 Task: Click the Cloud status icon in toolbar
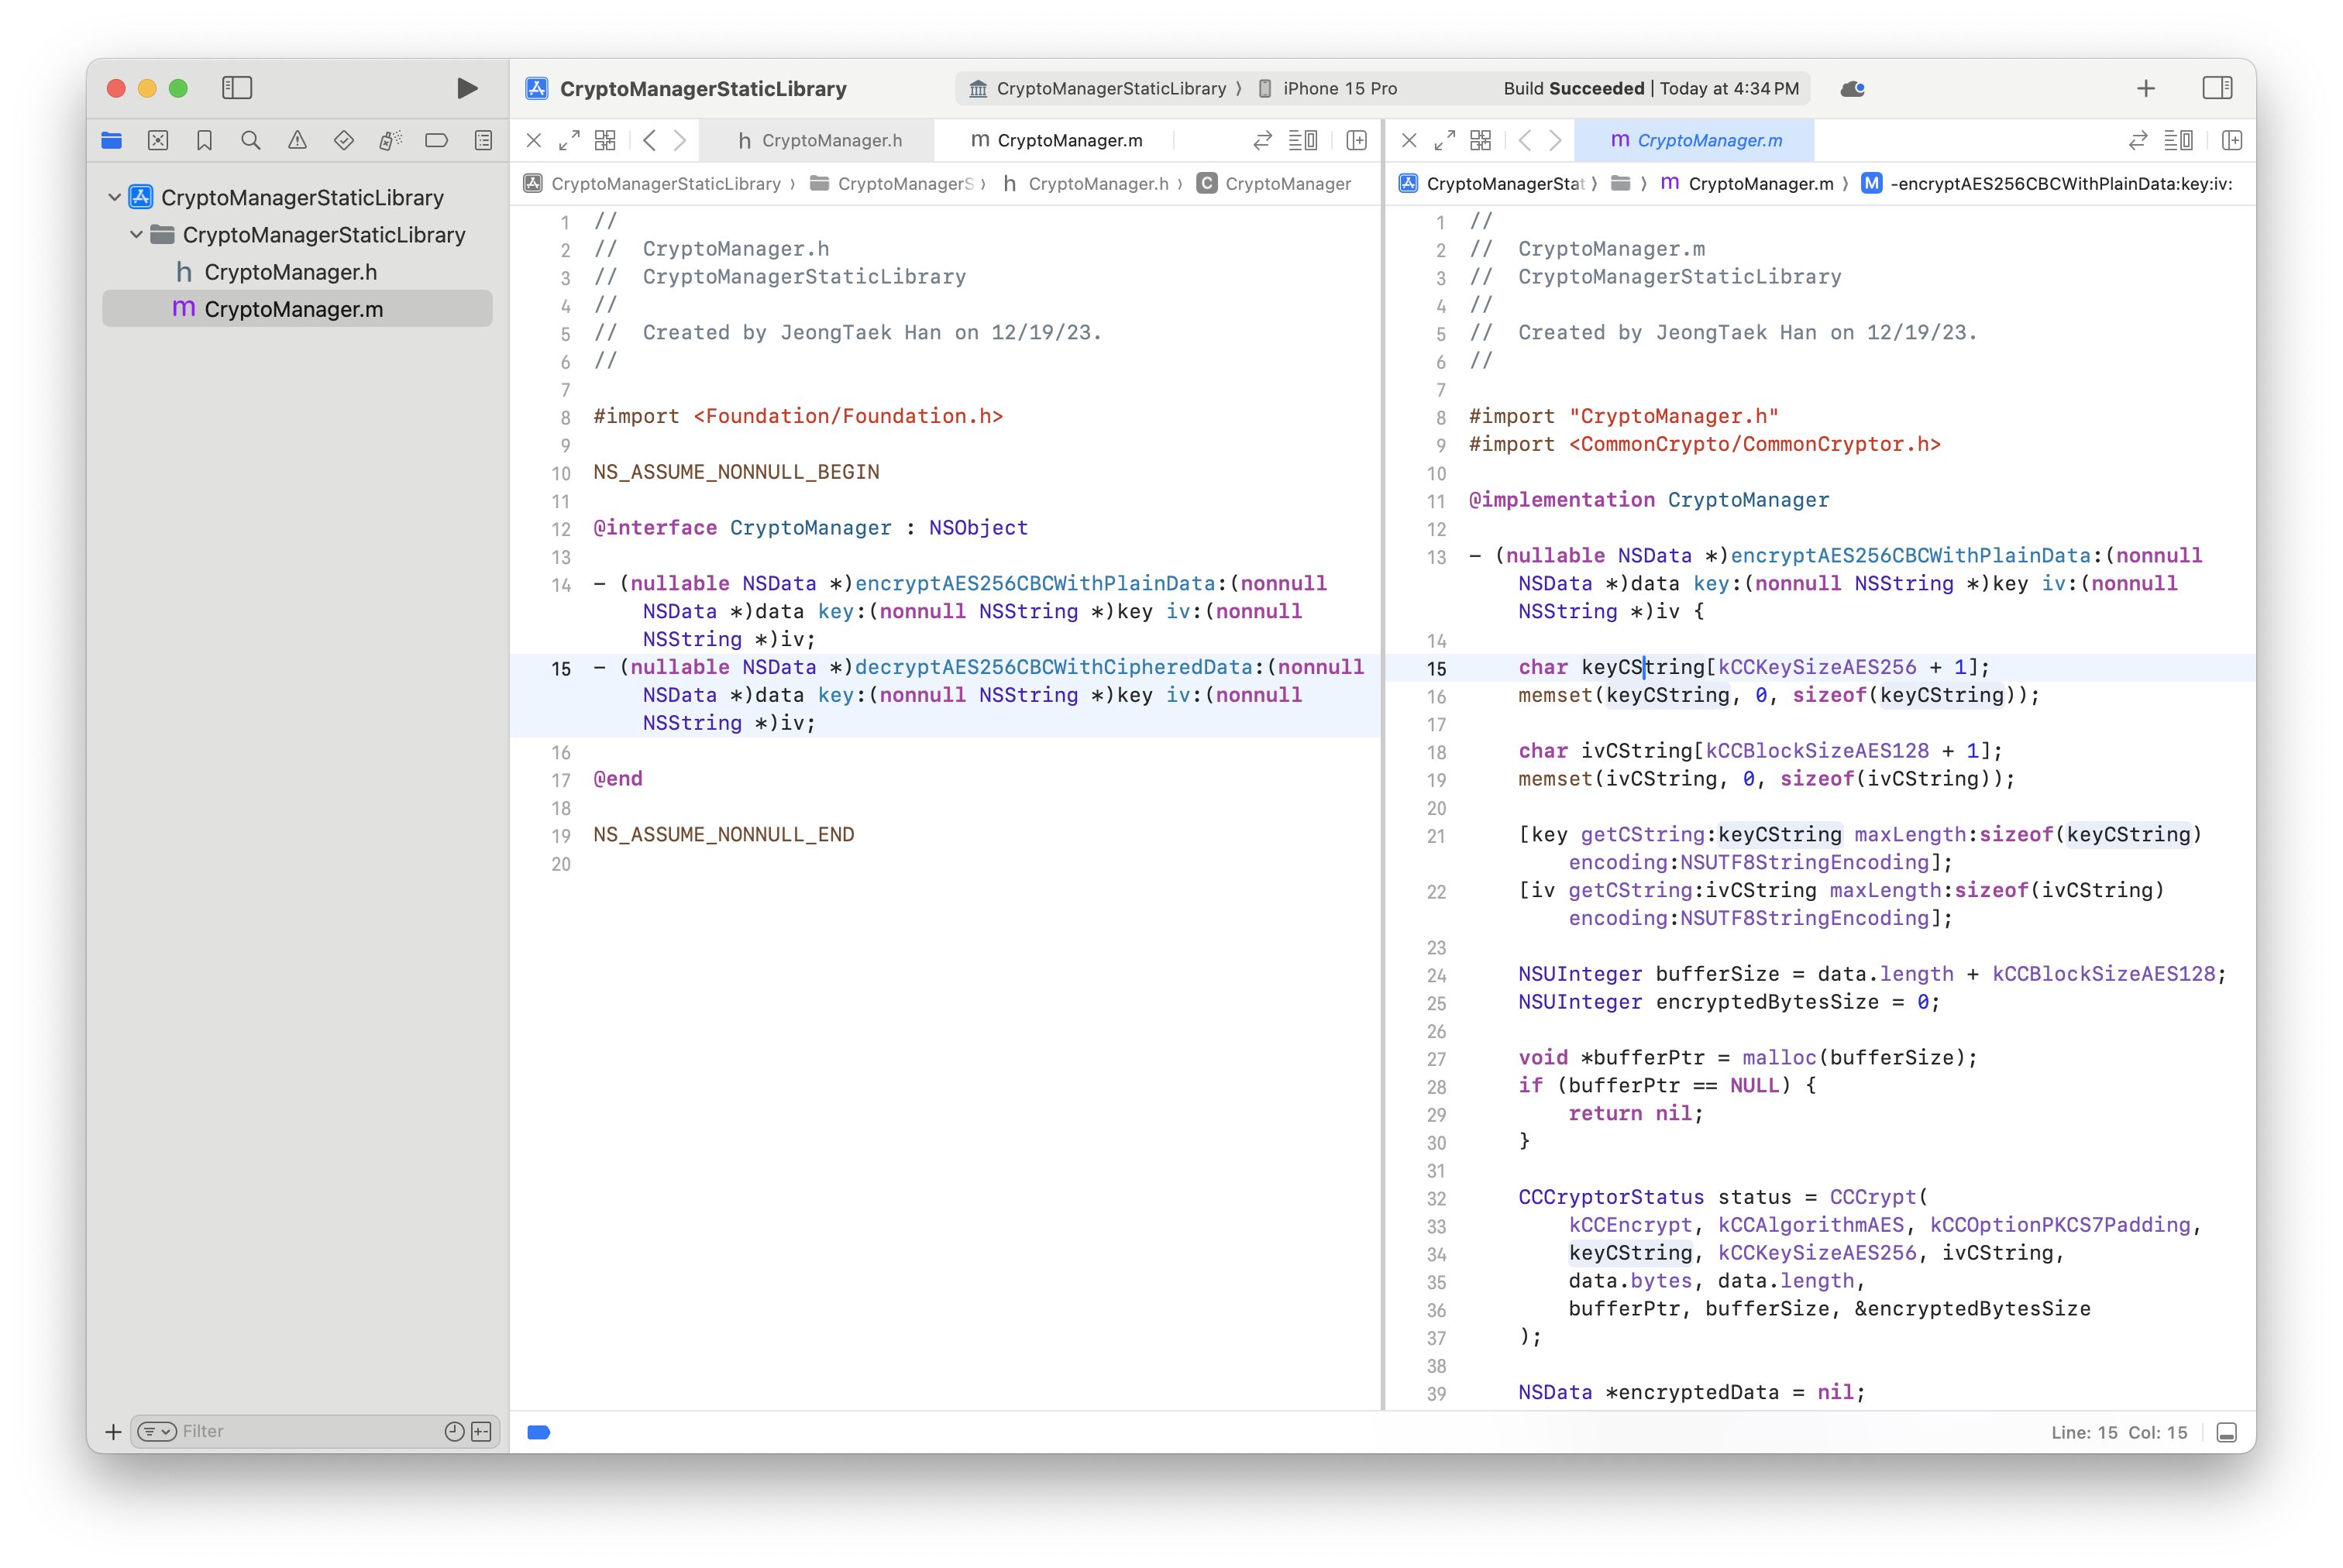1851,88
